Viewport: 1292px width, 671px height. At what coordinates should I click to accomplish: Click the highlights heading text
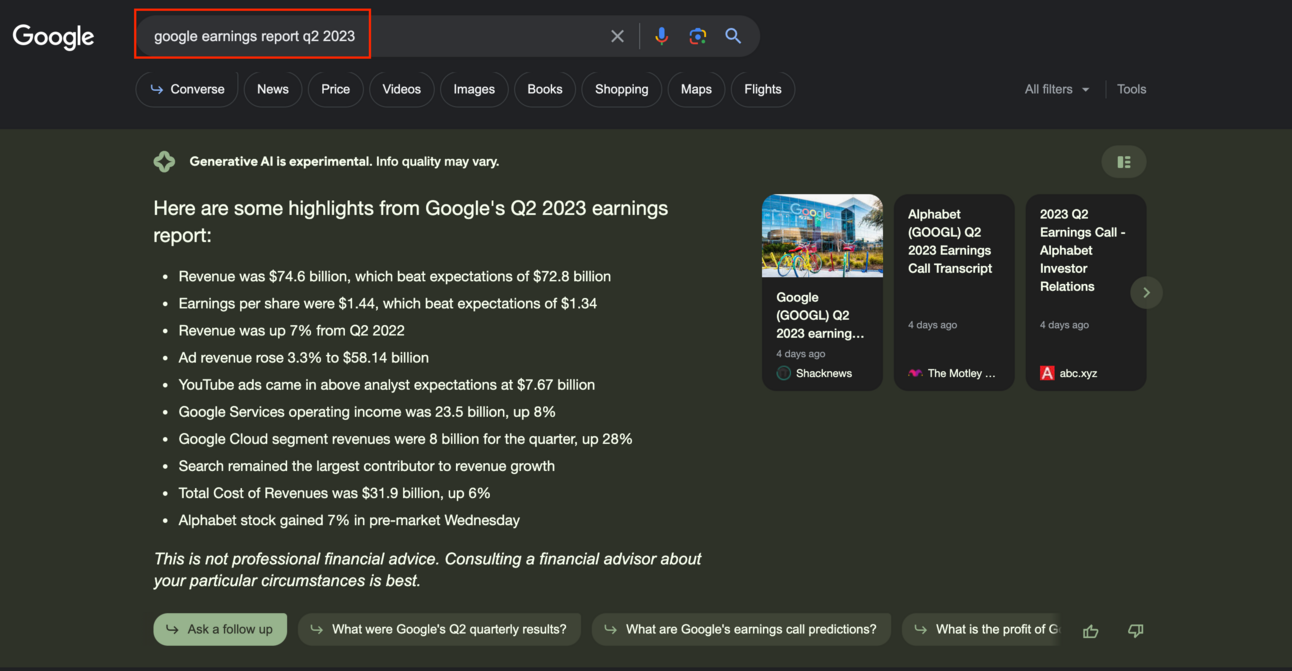click(x=410, y=222)
